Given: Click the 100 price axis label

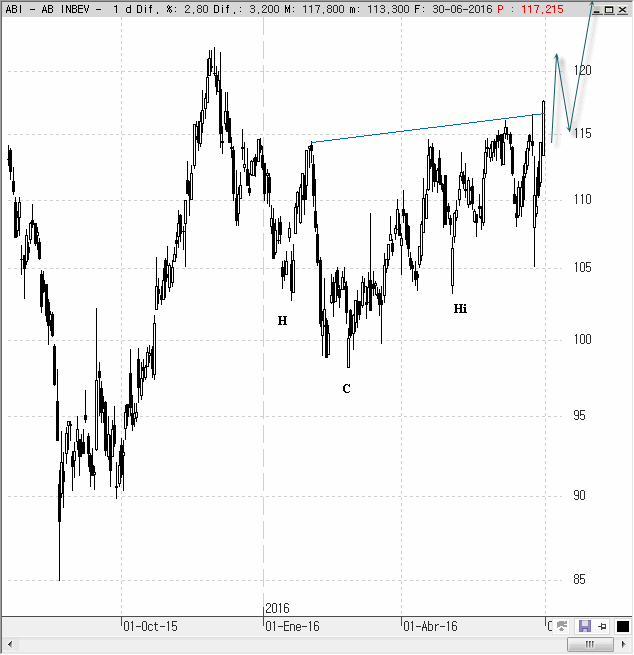Looking at the screenshot, I should [582, 339].
